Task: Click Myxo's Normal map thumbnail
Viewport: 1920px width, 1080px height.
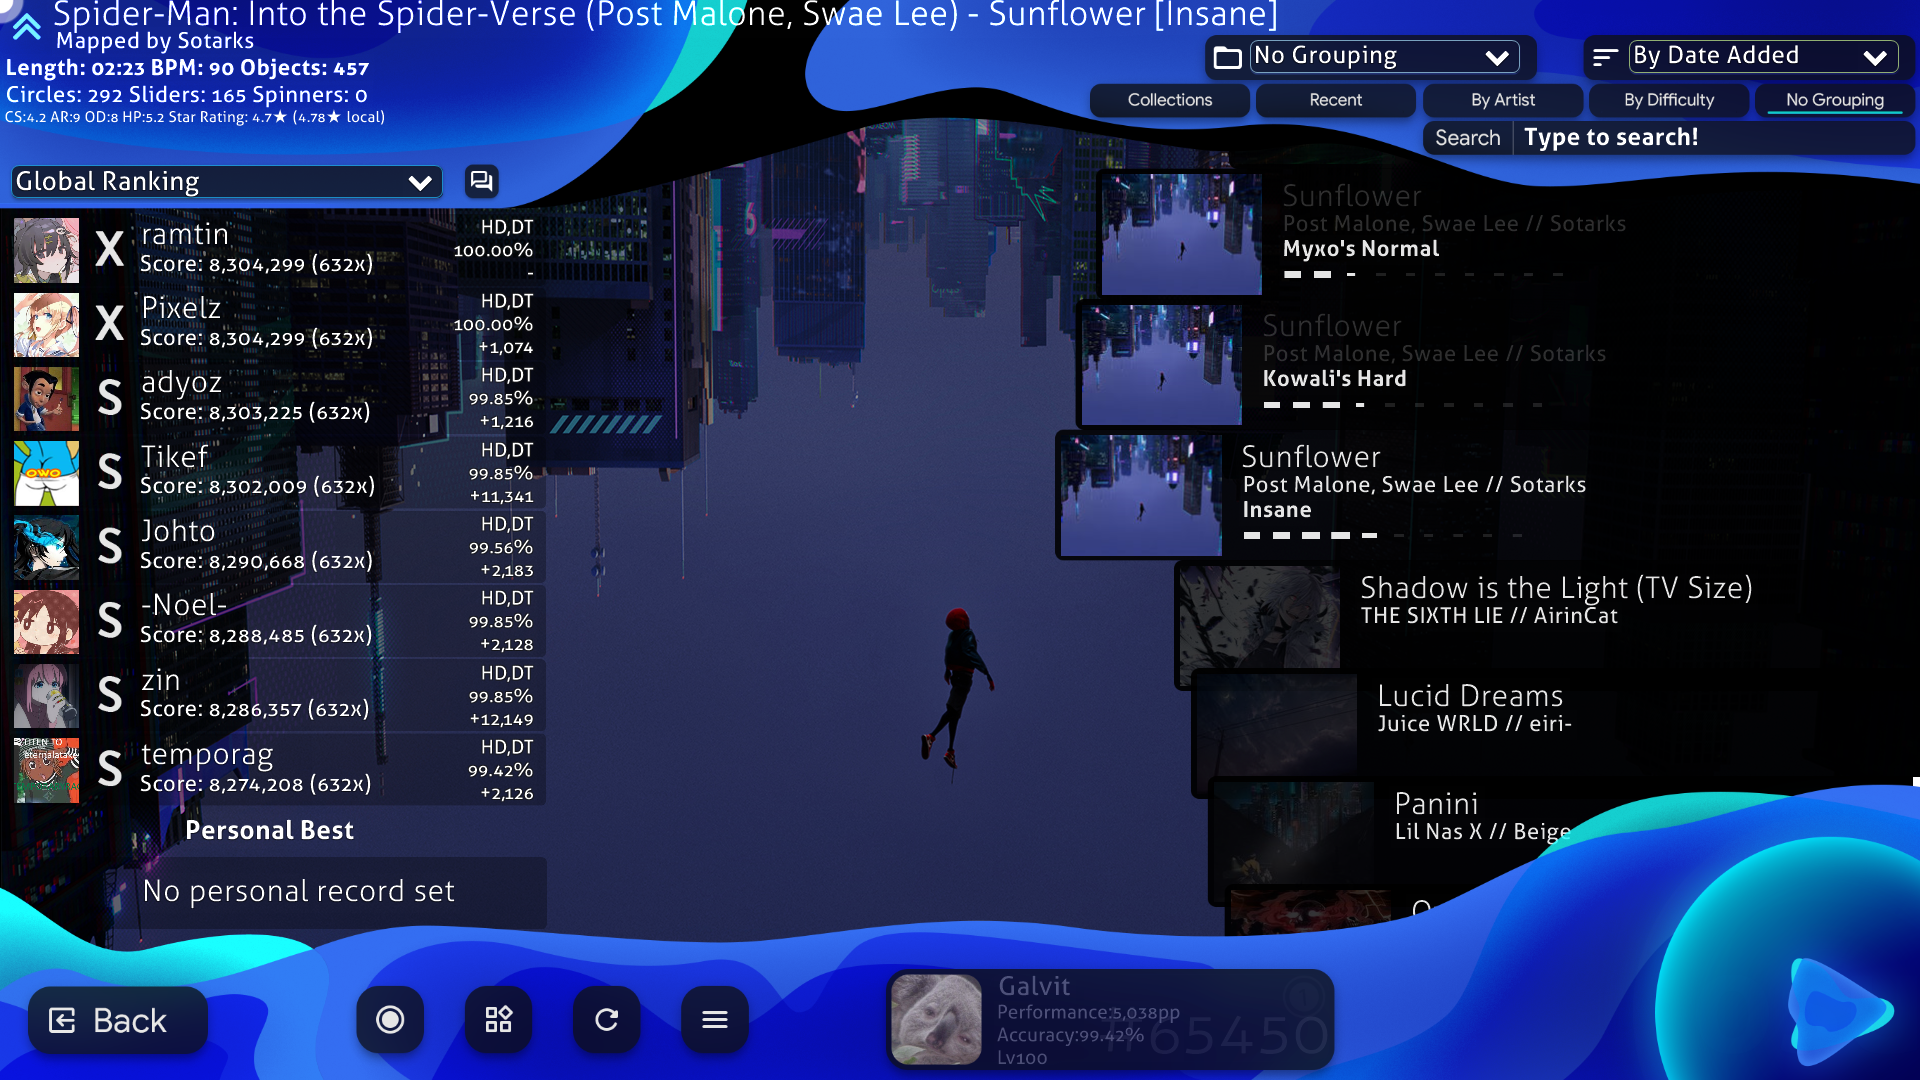Action: point(1181,234)
